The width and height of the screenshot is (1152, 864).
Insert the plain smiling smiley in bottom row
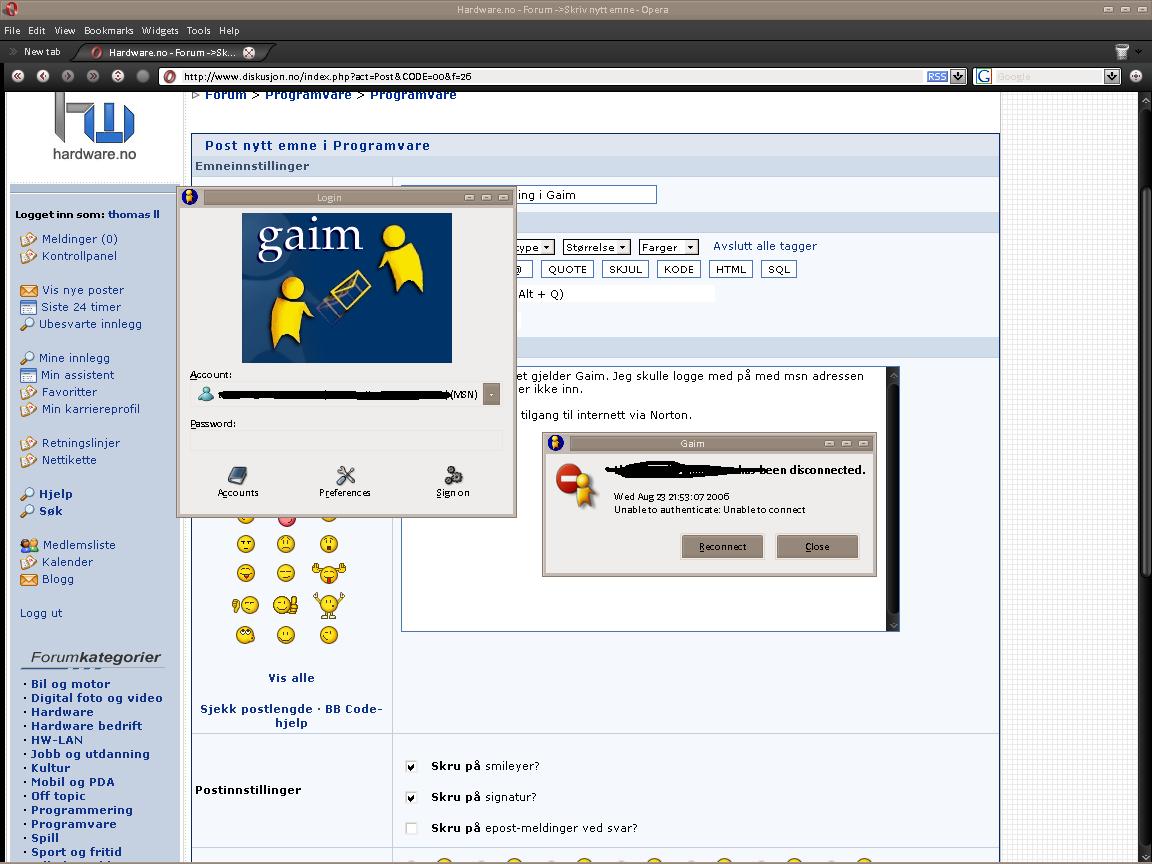pyautogui.click(x=286, y=635)
